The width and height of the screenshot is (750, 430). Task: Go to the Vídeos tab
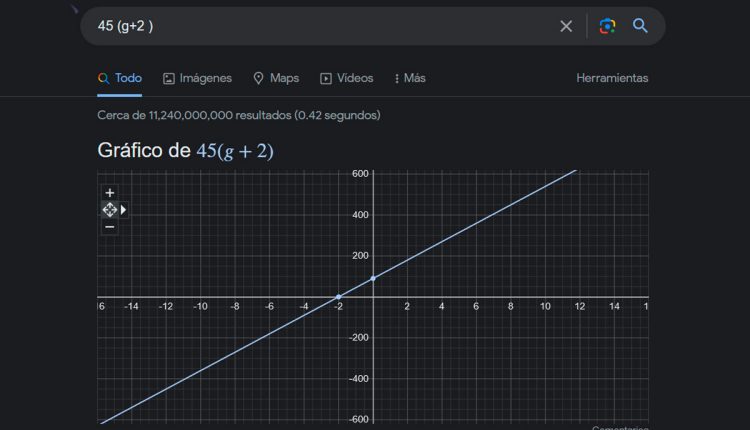[346, 78]
